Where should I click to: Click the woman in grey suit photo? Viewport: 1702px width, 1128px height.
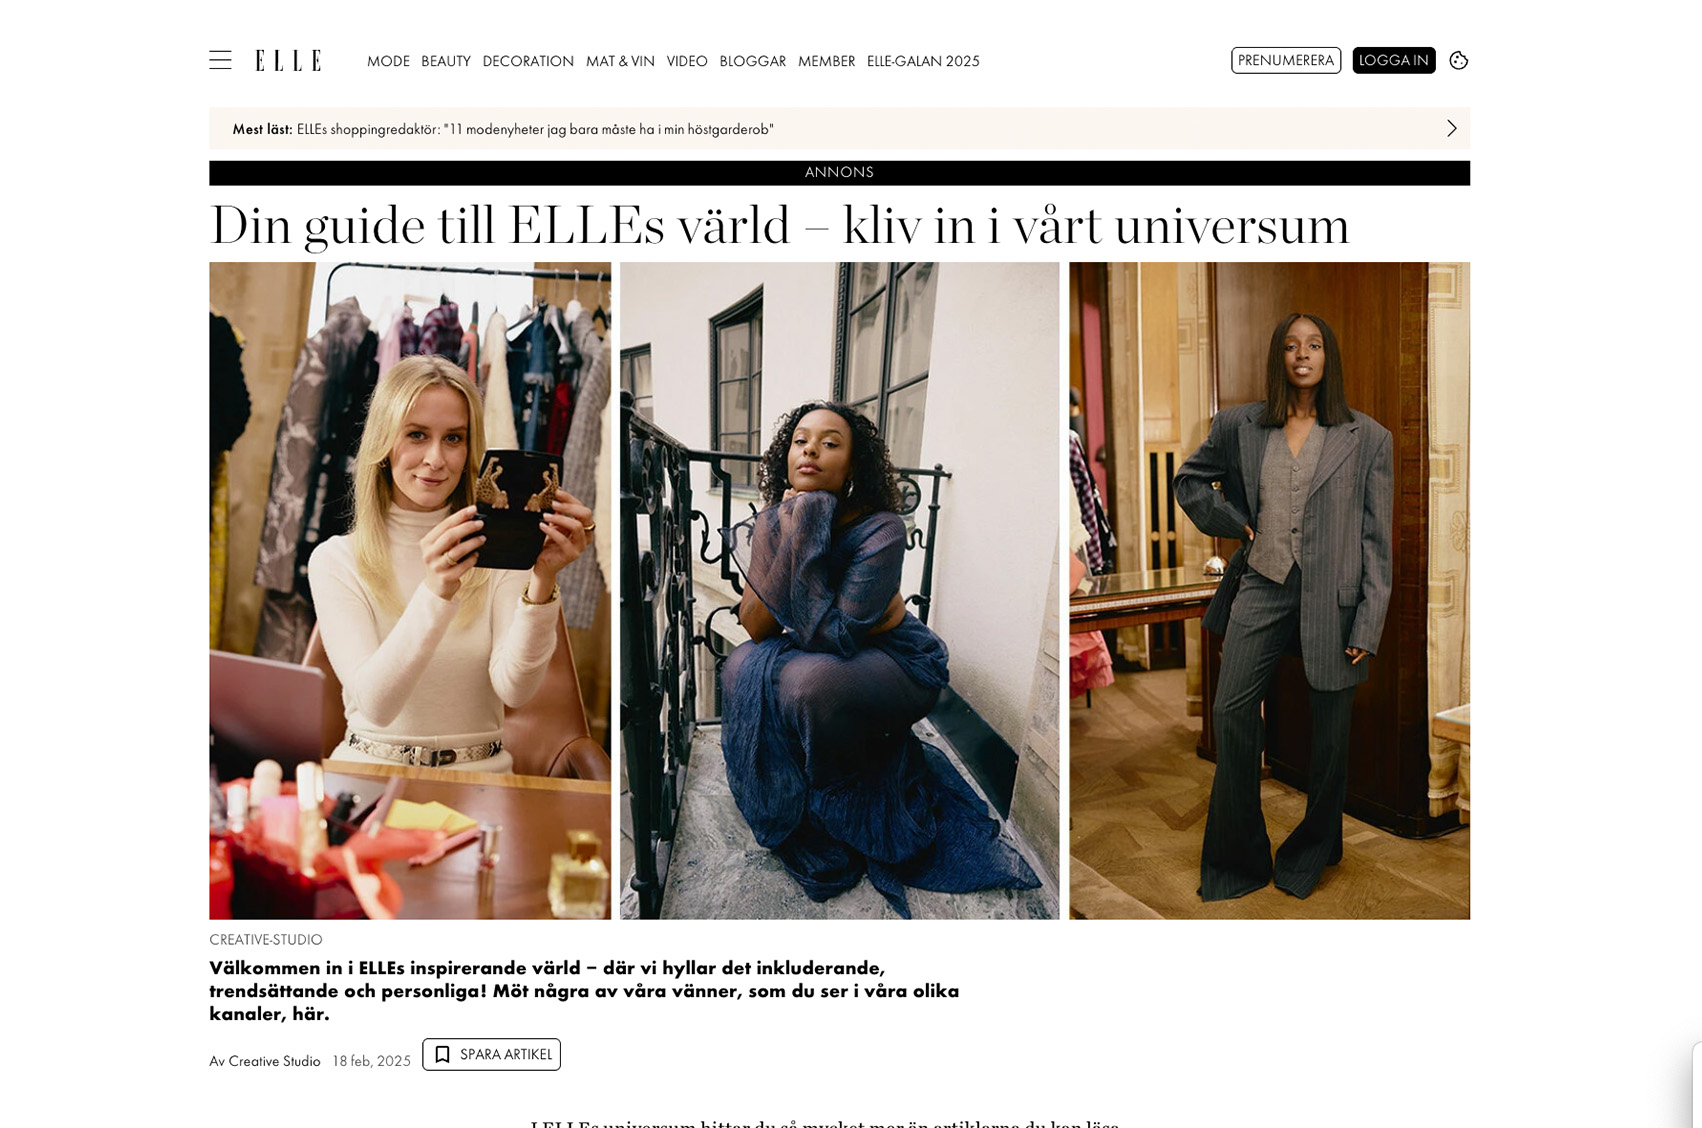click(x=1270, y=590)
